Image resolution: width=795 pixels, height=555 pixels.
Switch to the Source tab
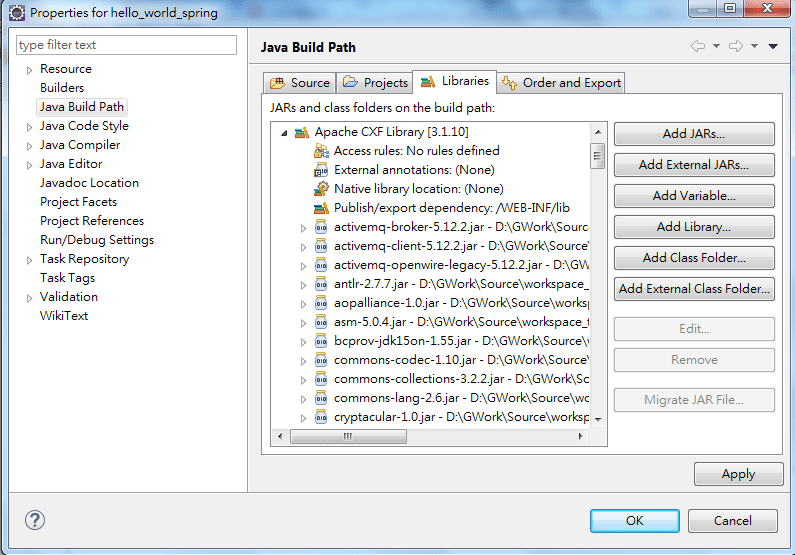pyautogui.click(x=300, y=83)
